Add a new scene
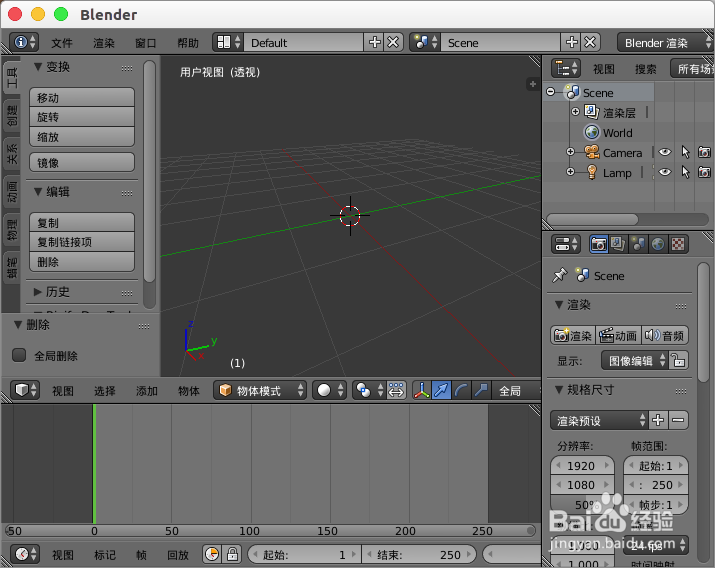 (x=571, y=42)
